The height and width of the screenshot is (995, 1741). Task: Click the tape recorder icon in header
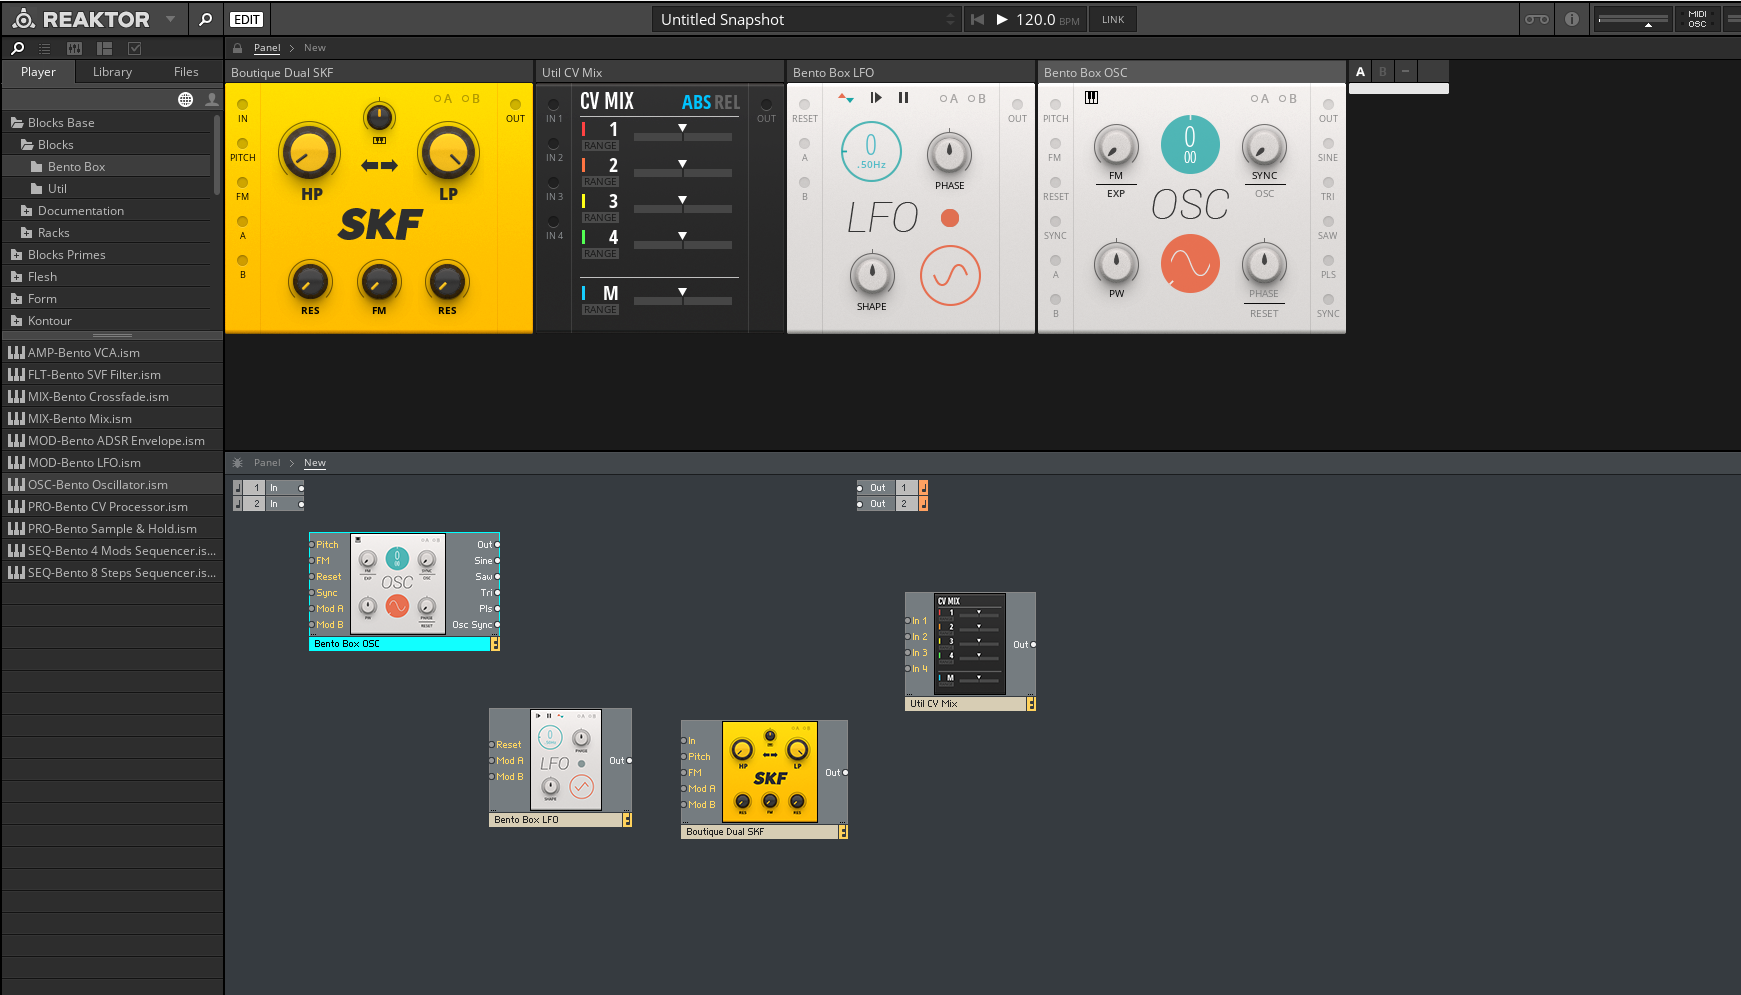(1537, 19)
